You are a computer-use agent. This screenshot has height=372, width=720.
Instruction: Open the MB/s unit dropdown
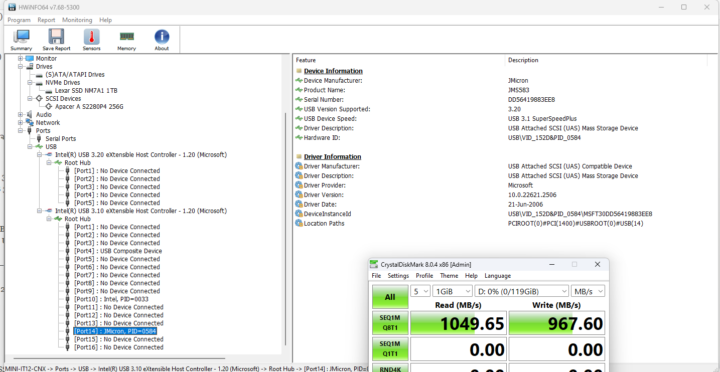point(588,291)
